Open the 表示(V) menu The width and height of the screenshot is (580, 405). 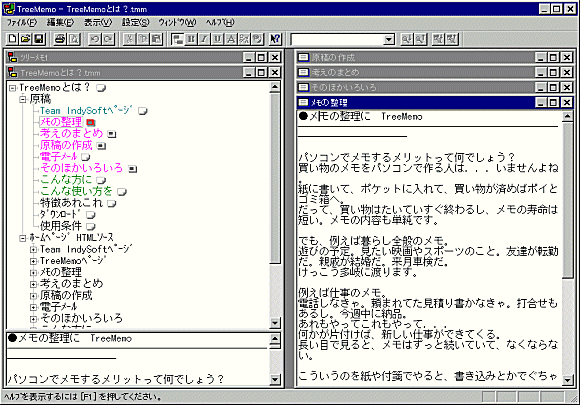tap(98, 23)
